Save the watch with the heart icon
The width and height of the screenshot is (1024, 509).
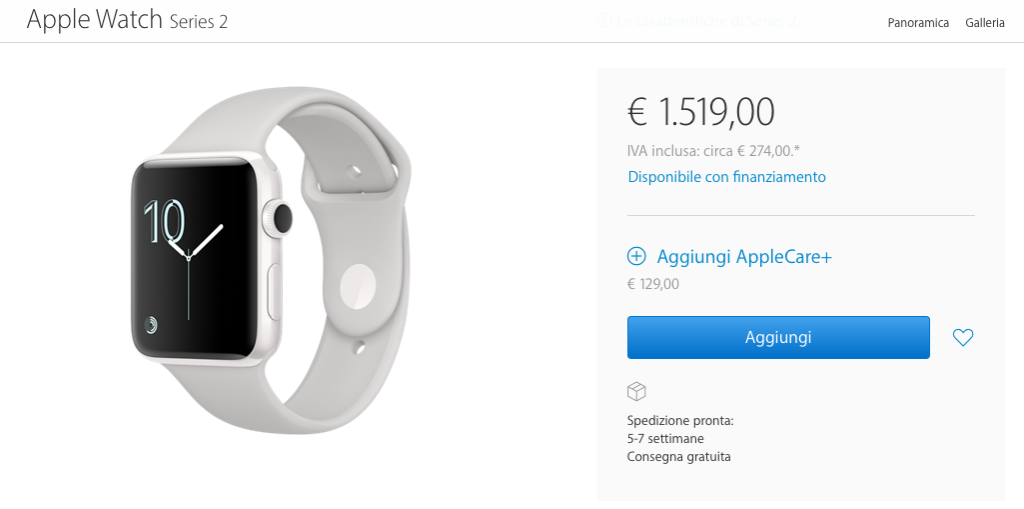pos(963,337)
